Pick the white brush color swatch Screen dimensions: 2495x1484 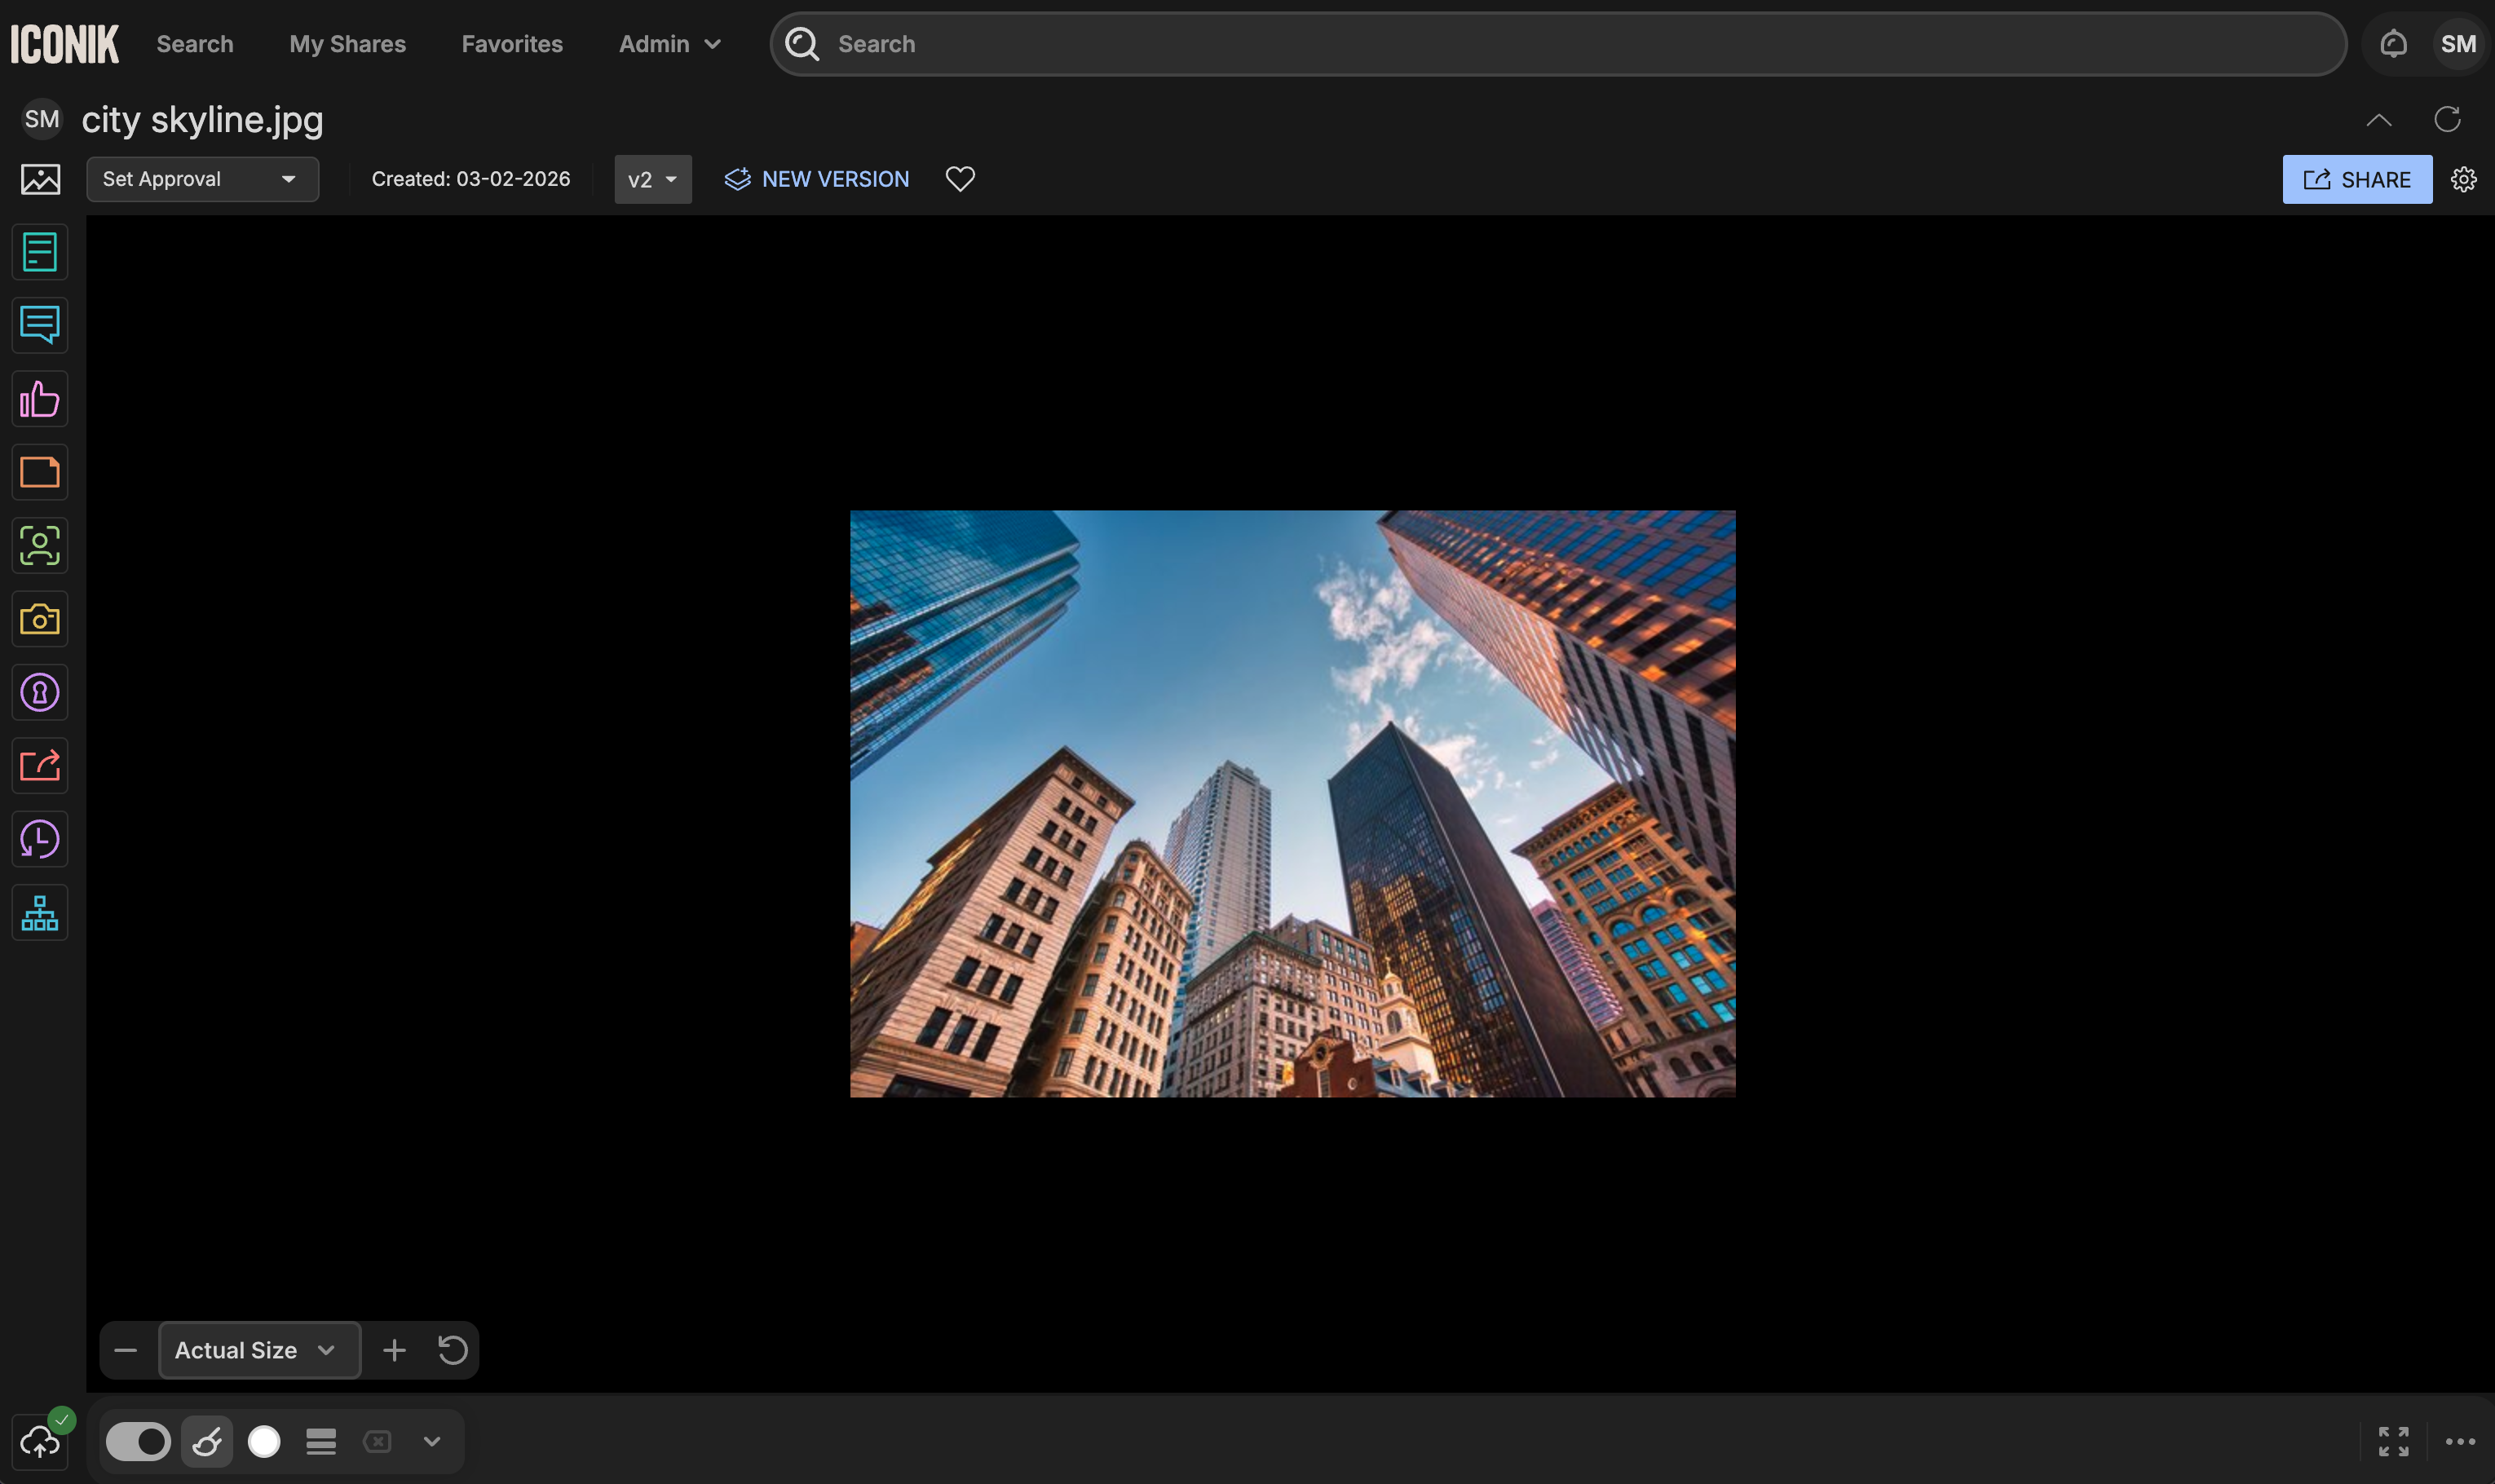pyautogui.click(x=264, y=1441)
